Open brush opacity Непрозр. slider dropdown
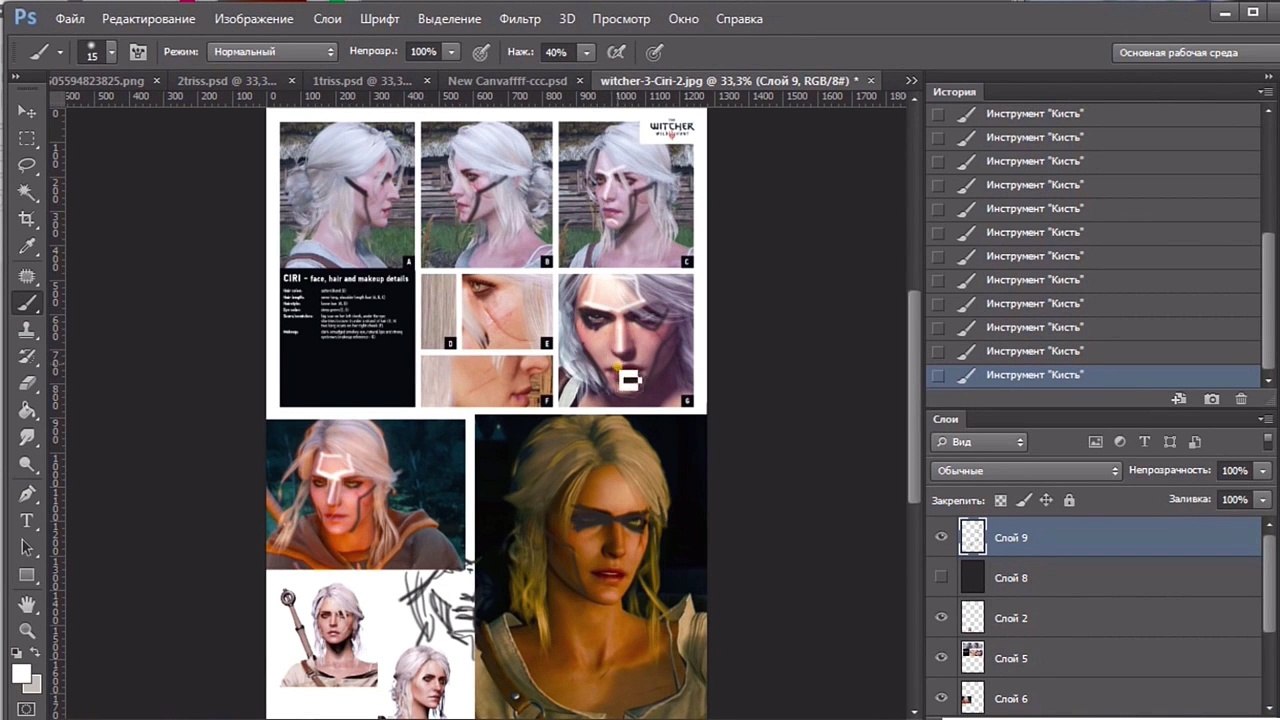The height and width of the screenshot is (720, 1280). [x=452, y=52]
